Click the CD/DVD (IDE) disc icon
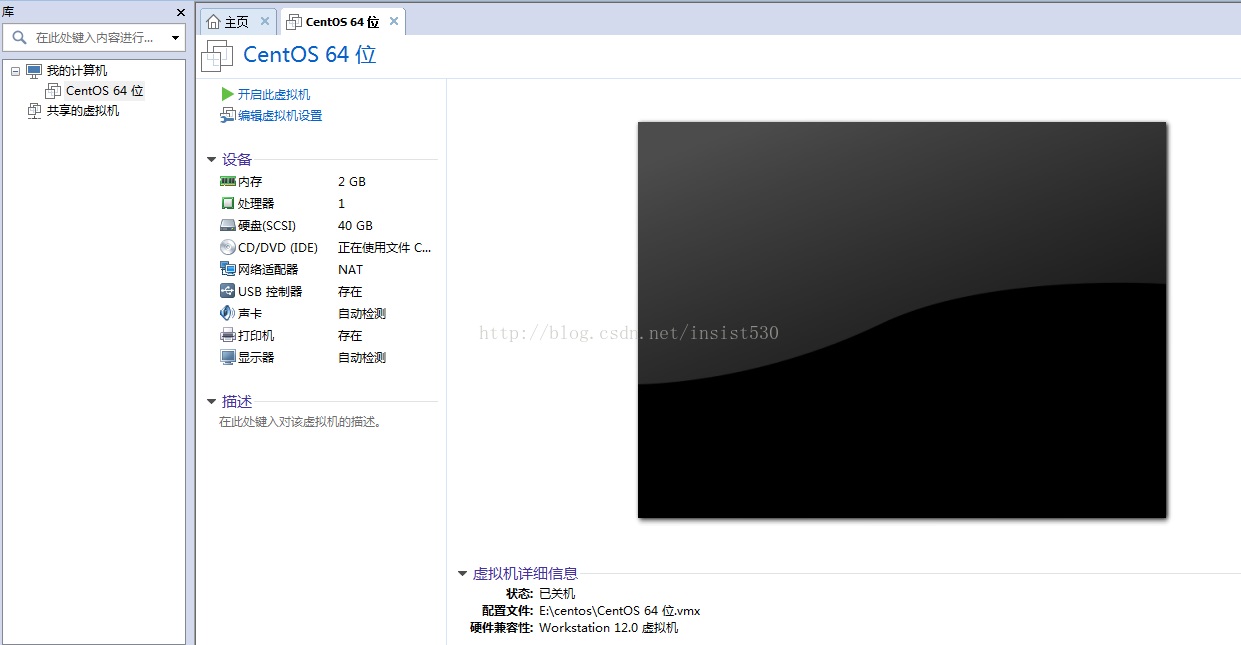The width and height of the screenshot is (1241, 645). [x=227, y=247]
